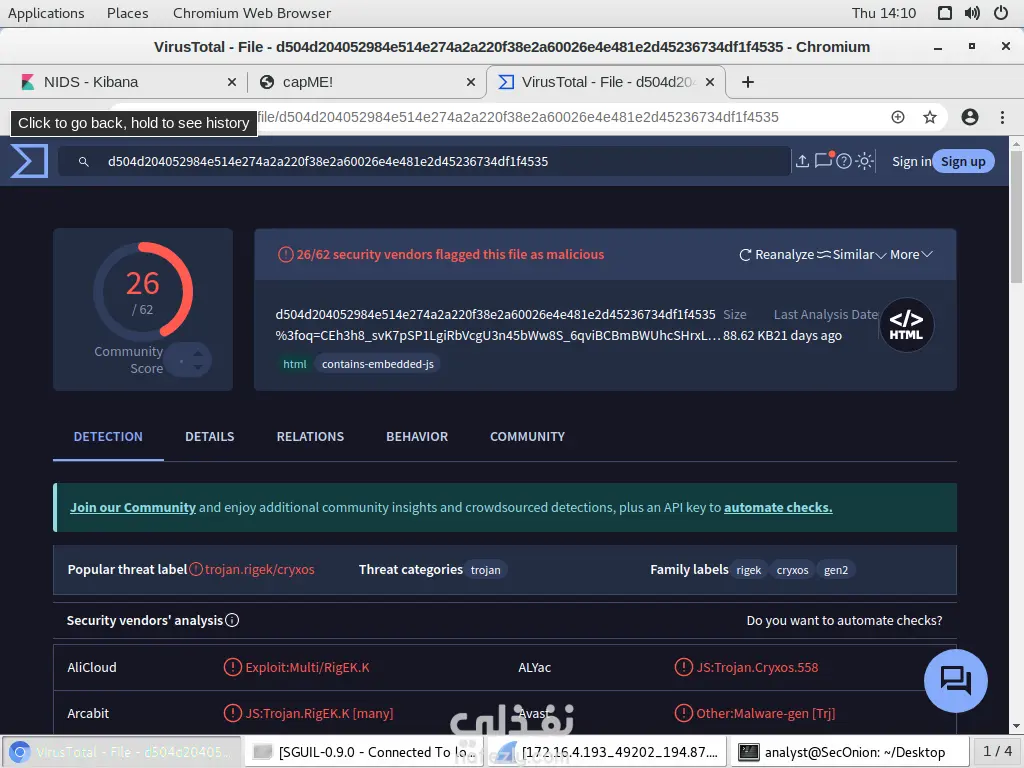
Task: Click the search magnifier icon
Action: tap(84, 161)
